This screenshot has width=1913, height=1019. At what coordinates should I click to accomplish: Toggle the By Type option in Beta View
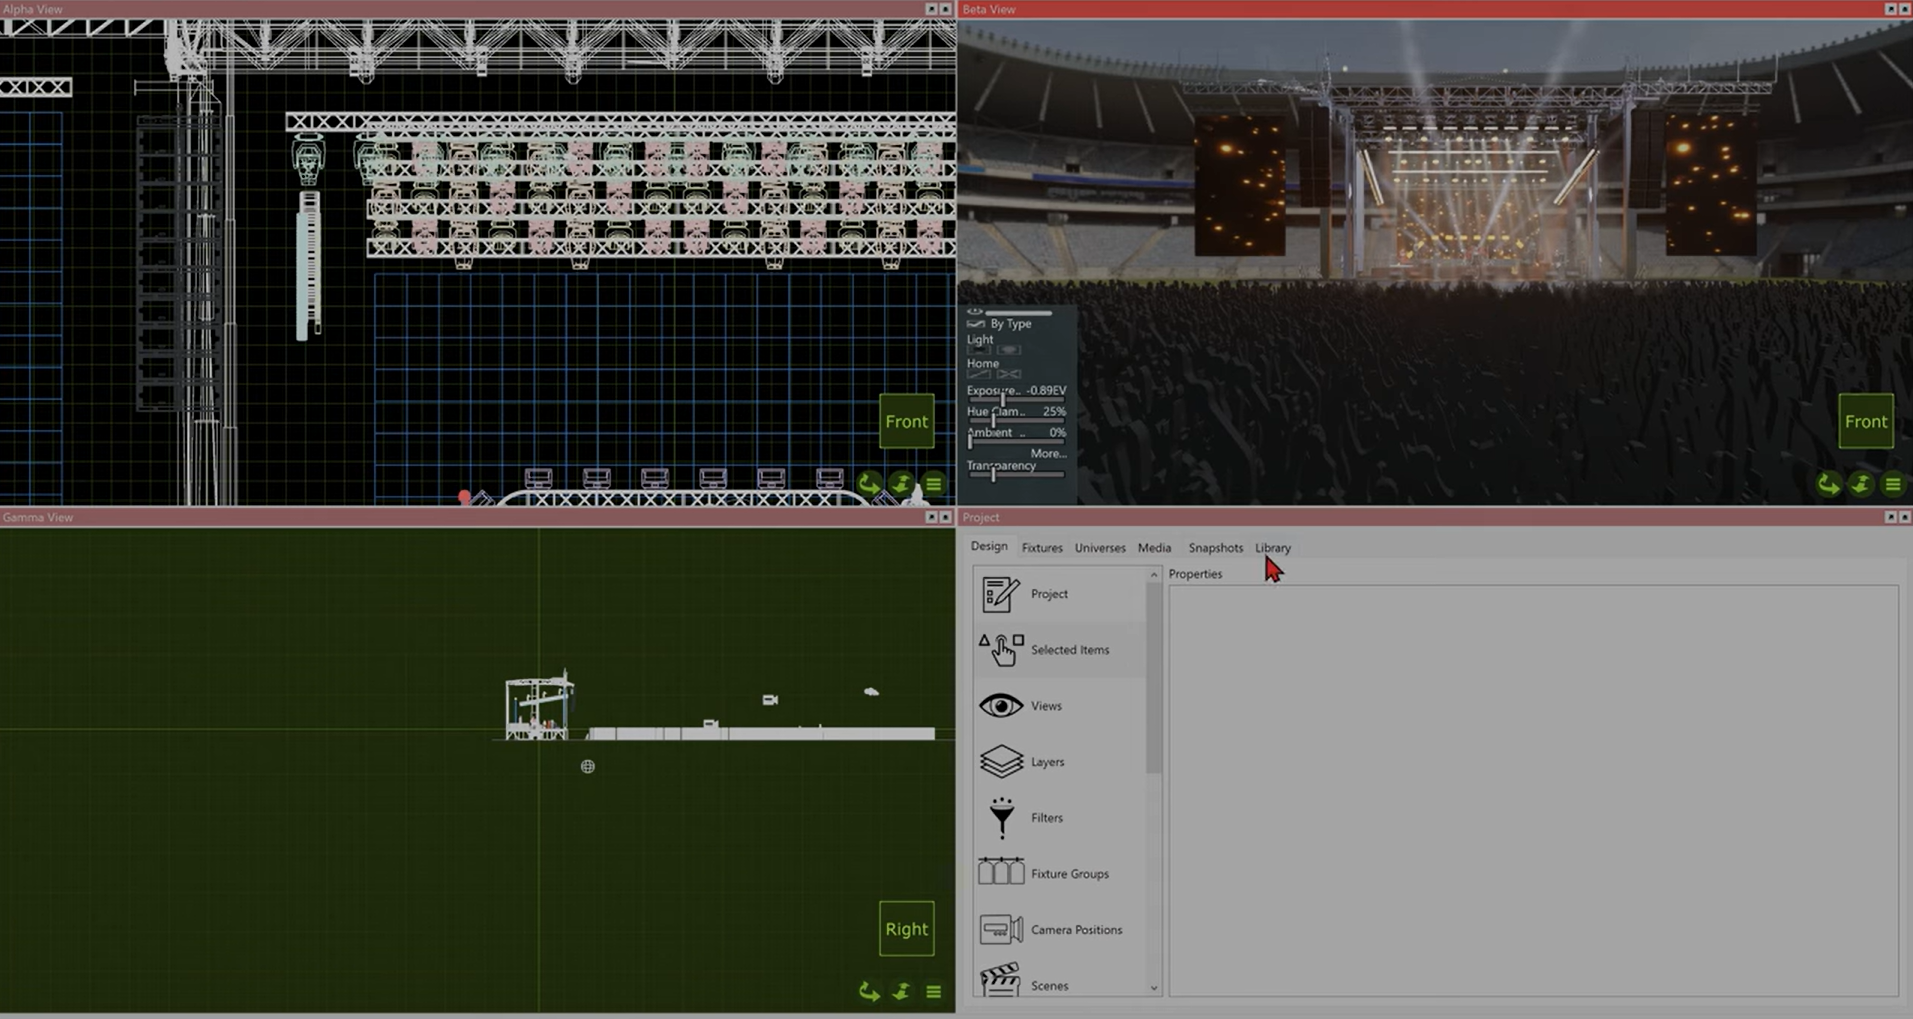1009,324
